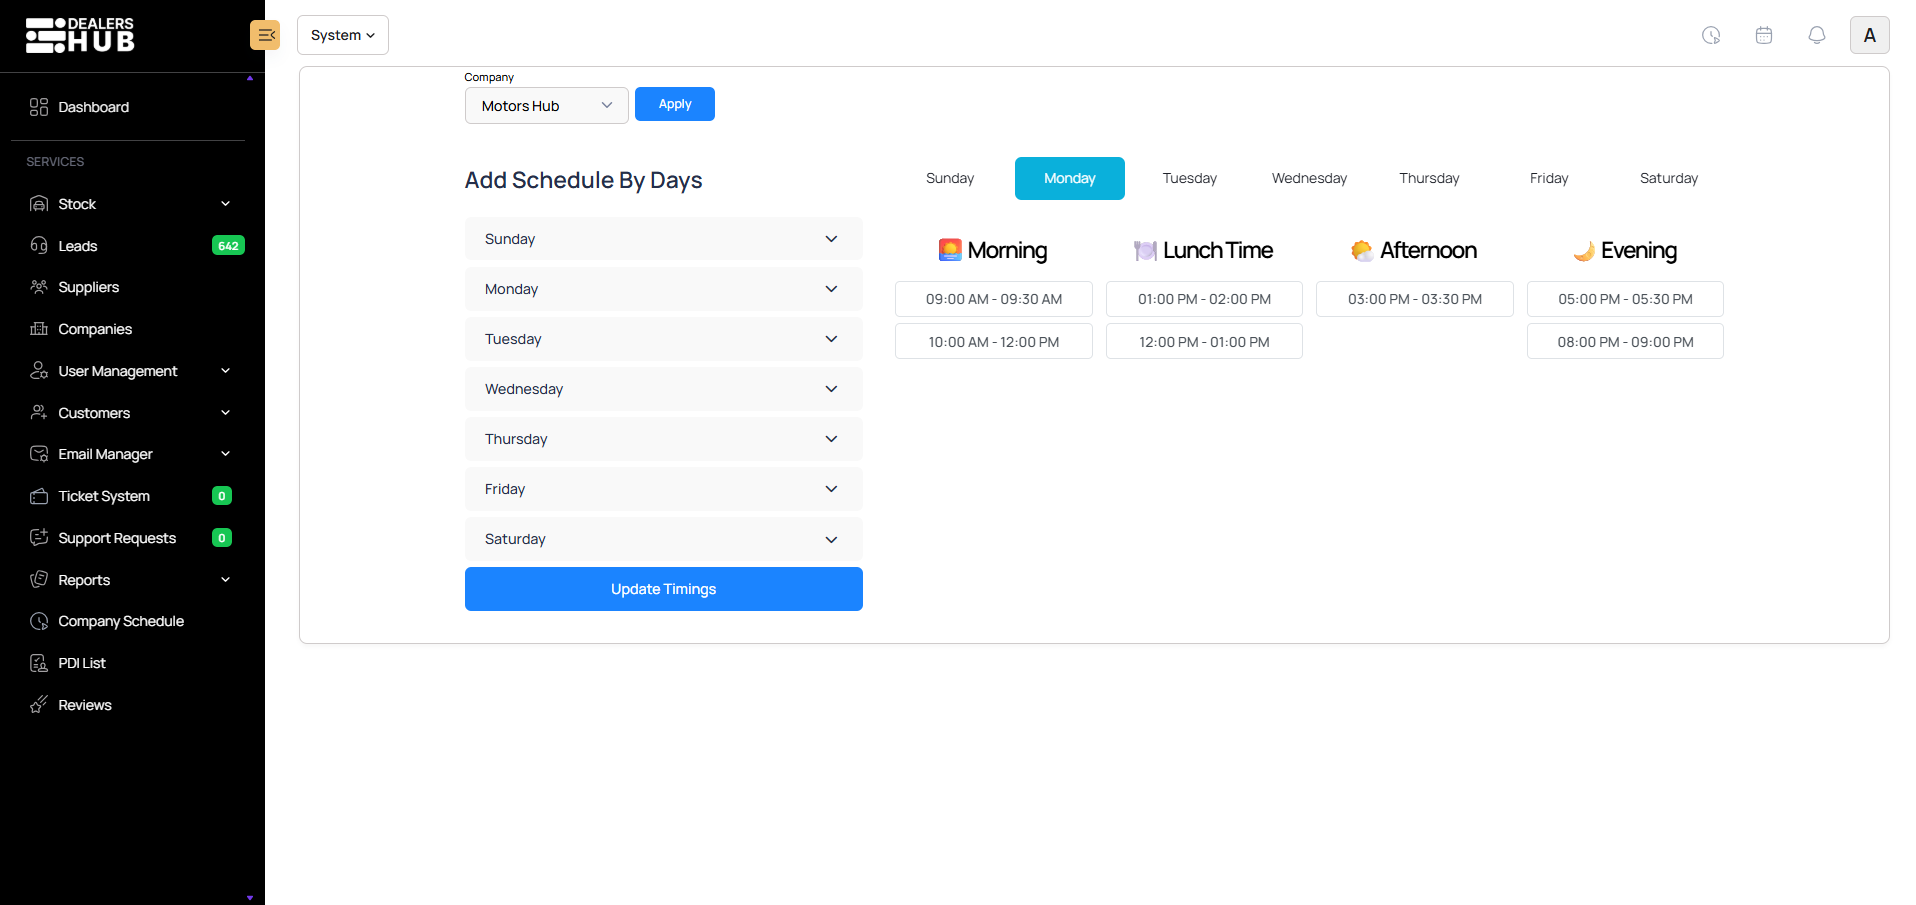The image size is (1916, 905).
Task: Open the Motors Hub company dropdown
Action: [546, 106]
